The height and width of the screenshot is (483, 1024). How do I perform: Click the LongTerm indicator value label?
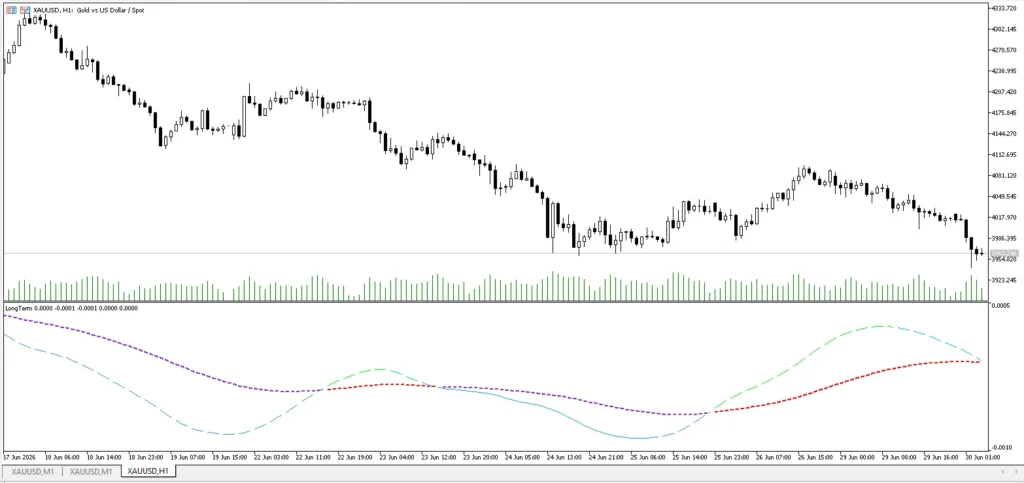coord(71,307)
